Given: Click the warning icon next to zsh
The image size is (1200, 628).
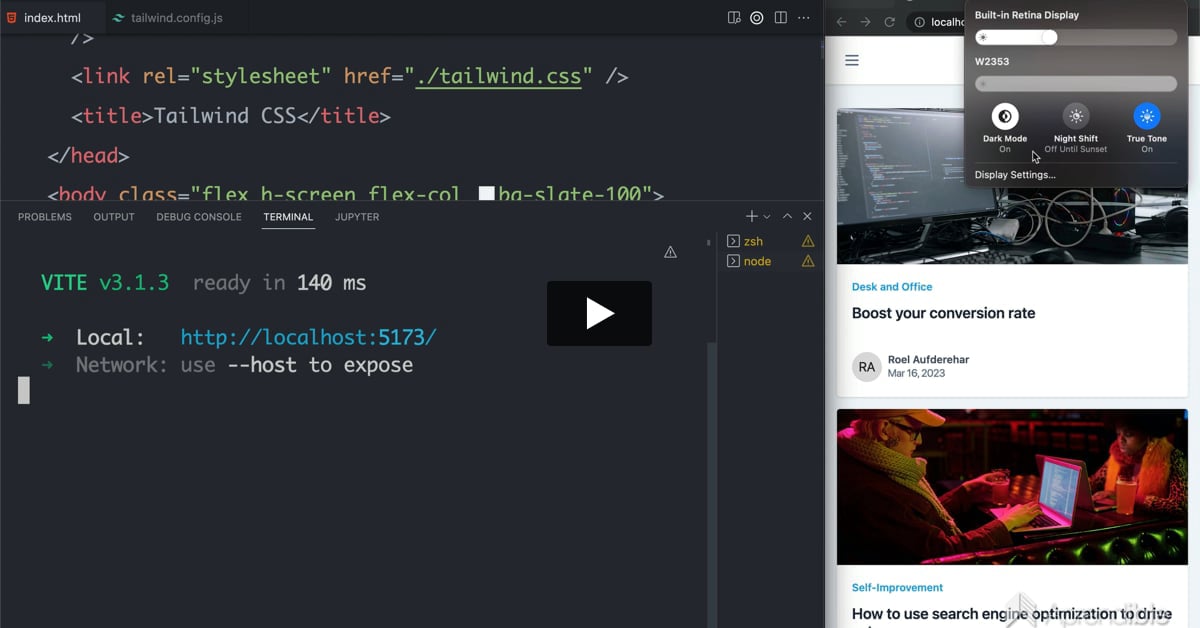Looking at the screenshot, I should pyautogui.click(x=808, y=241).
